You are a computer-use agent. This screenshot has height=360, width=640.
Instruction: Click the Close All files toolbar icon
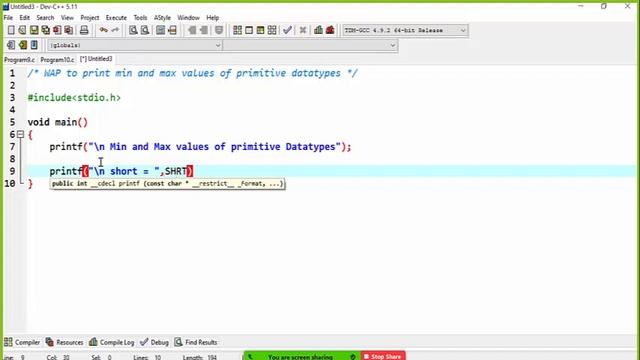pyautogui.click(x=69, y=30)
